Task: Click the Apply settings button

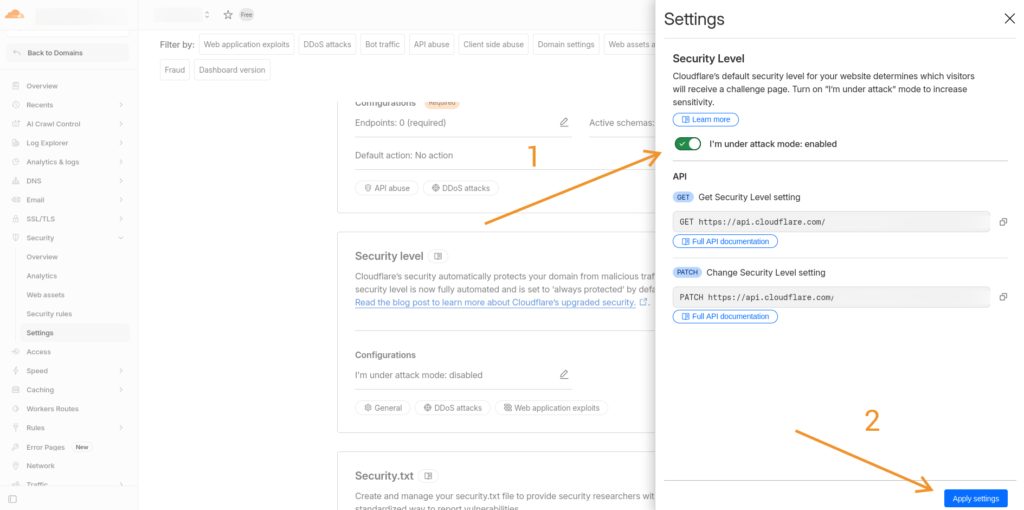Action: click(x=975, y=498)
